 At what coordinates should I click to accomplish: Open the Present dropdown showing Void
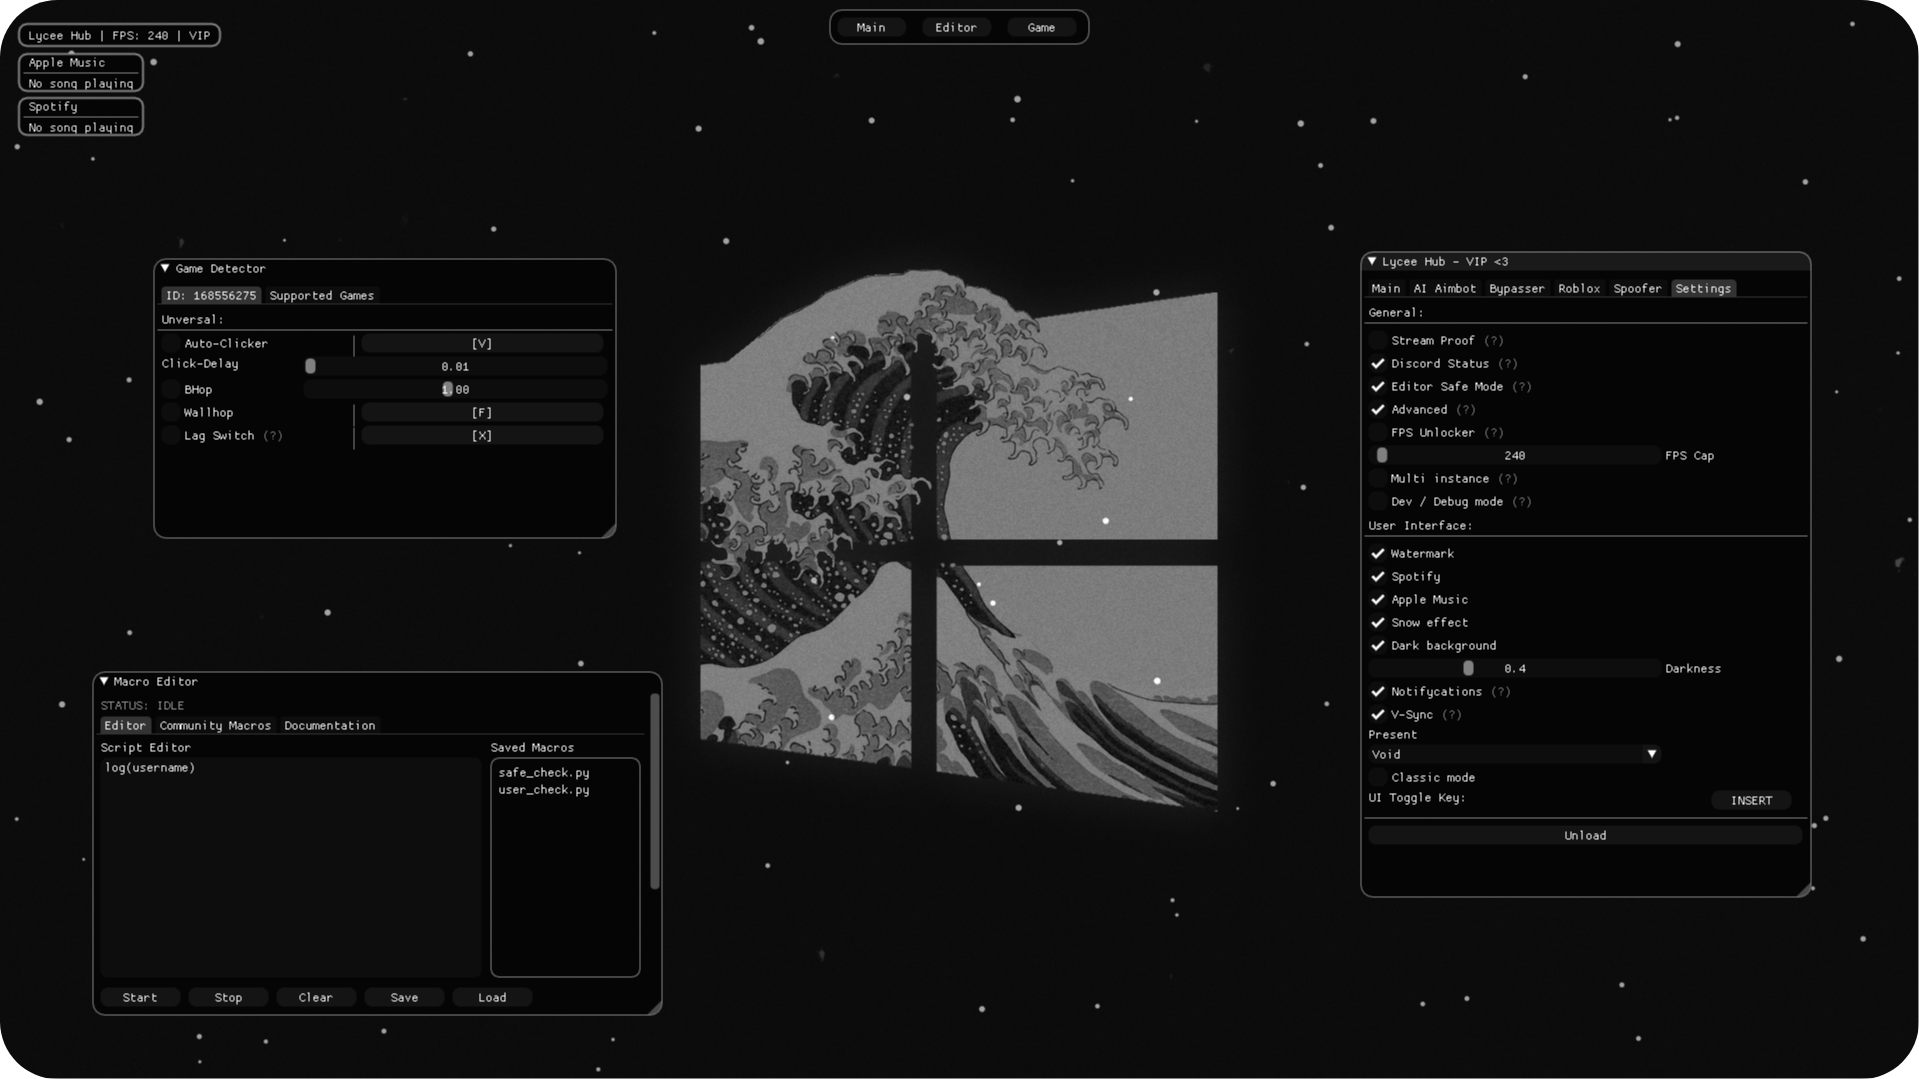pos(1514,755)
